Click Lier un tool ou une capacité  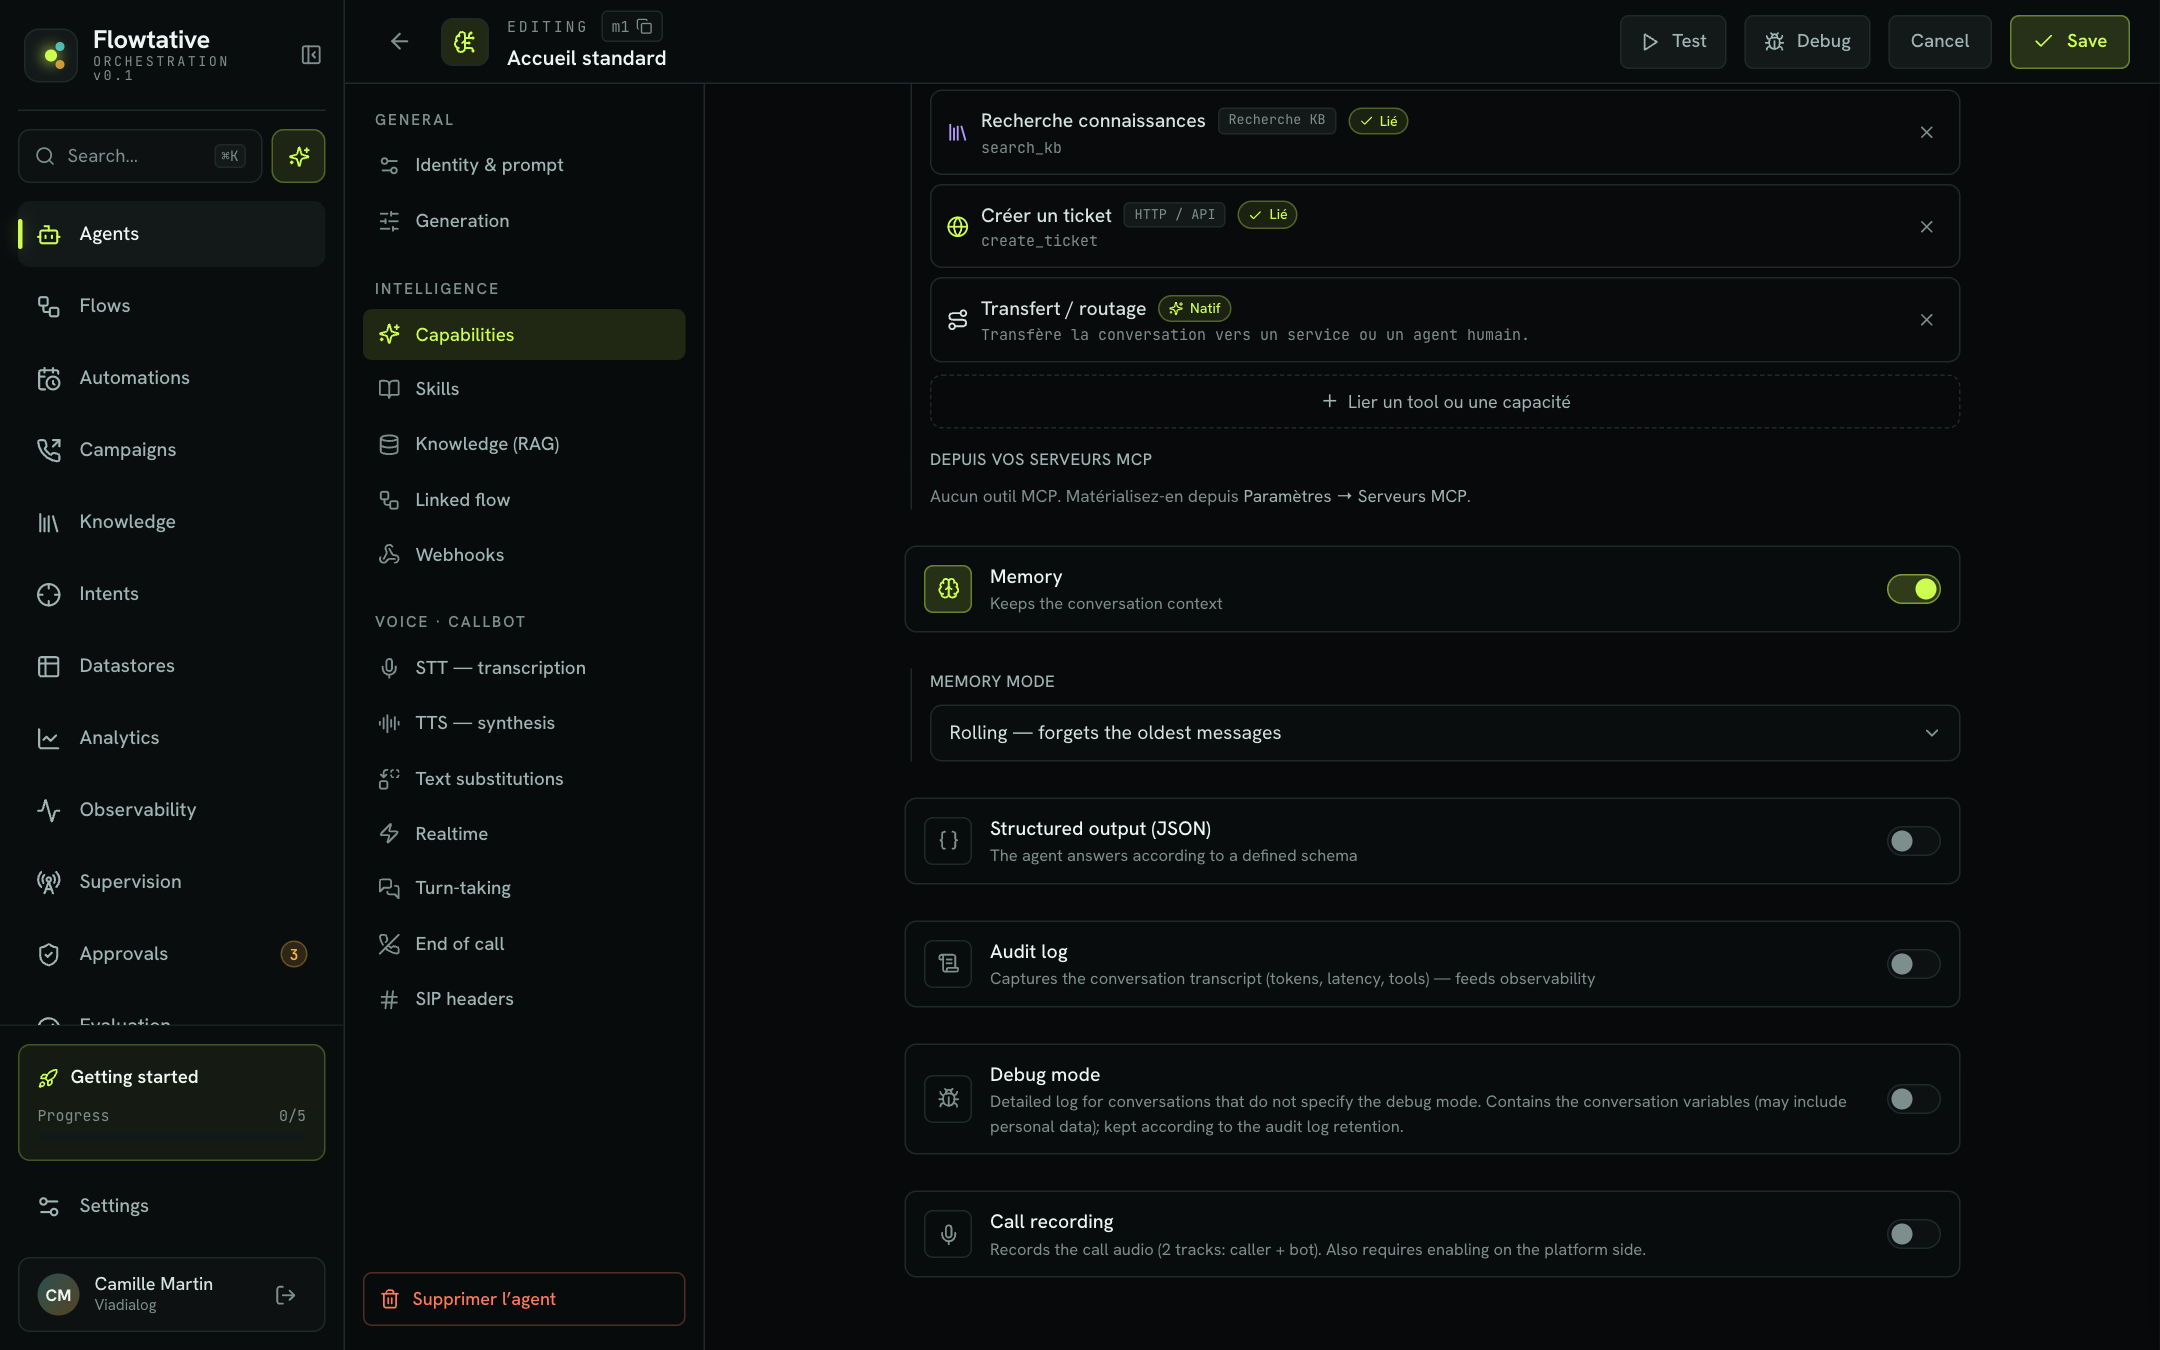click(1444, 402)
